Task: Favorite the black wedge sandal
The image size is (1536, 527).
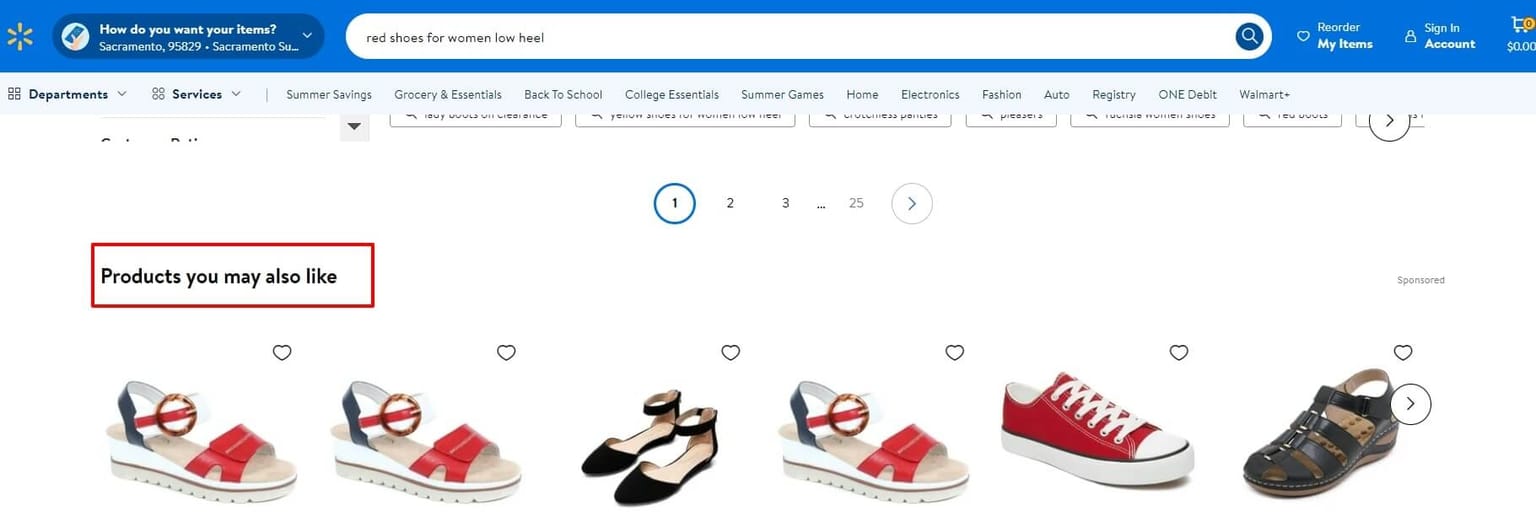Action: [x=1403, y=352]
